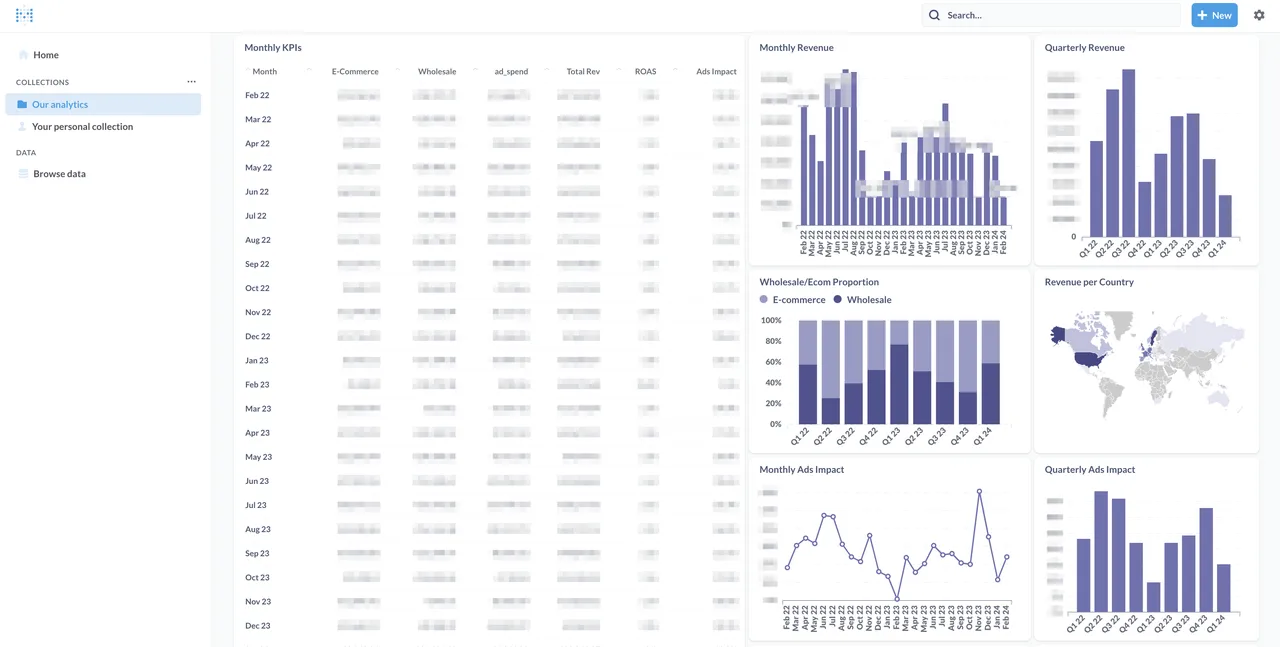This screenshot has width=1280, height=647.
Task: Open Monthly Revenue card title
Action: (796, 47)
